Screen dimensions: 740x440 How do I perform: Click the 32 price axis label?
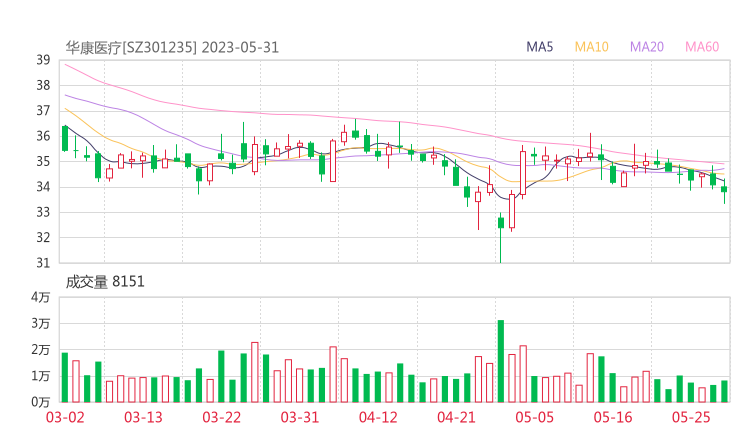coord(43,237)
